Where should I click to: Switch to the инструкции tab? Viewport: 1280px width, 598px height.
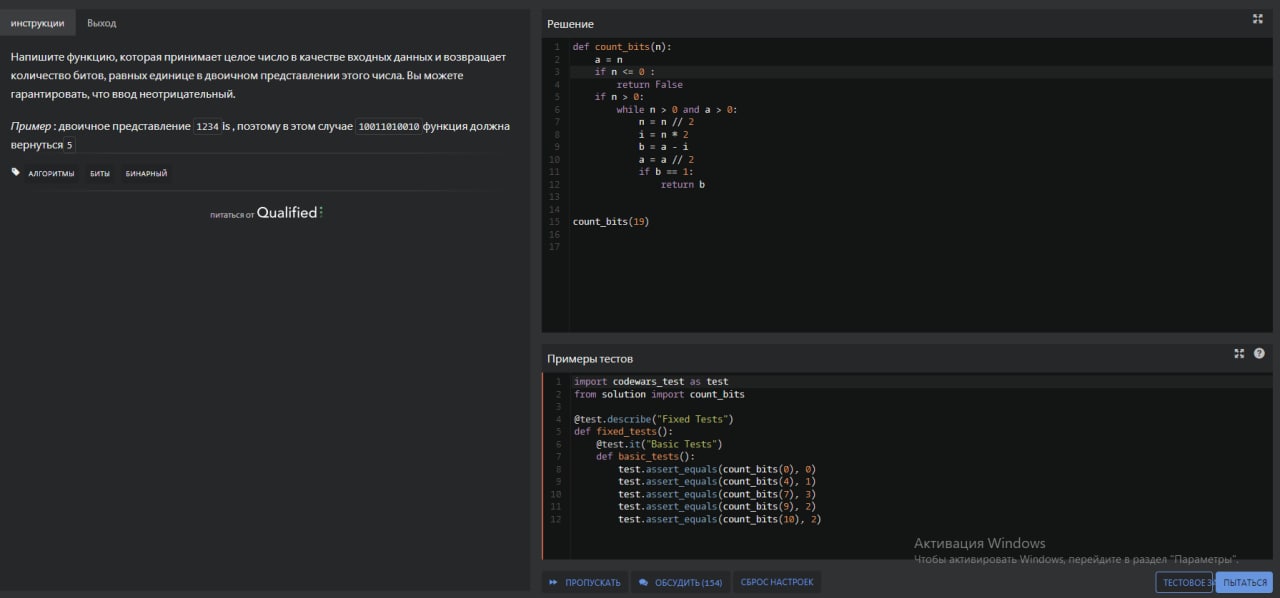pyautogui.click(x=38, y=22)
